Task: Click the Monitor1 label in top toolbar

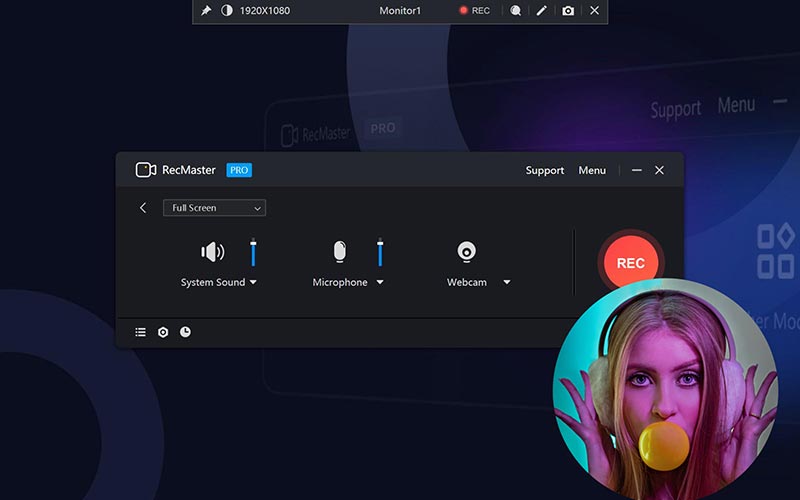Action: [x=400, y=11]
